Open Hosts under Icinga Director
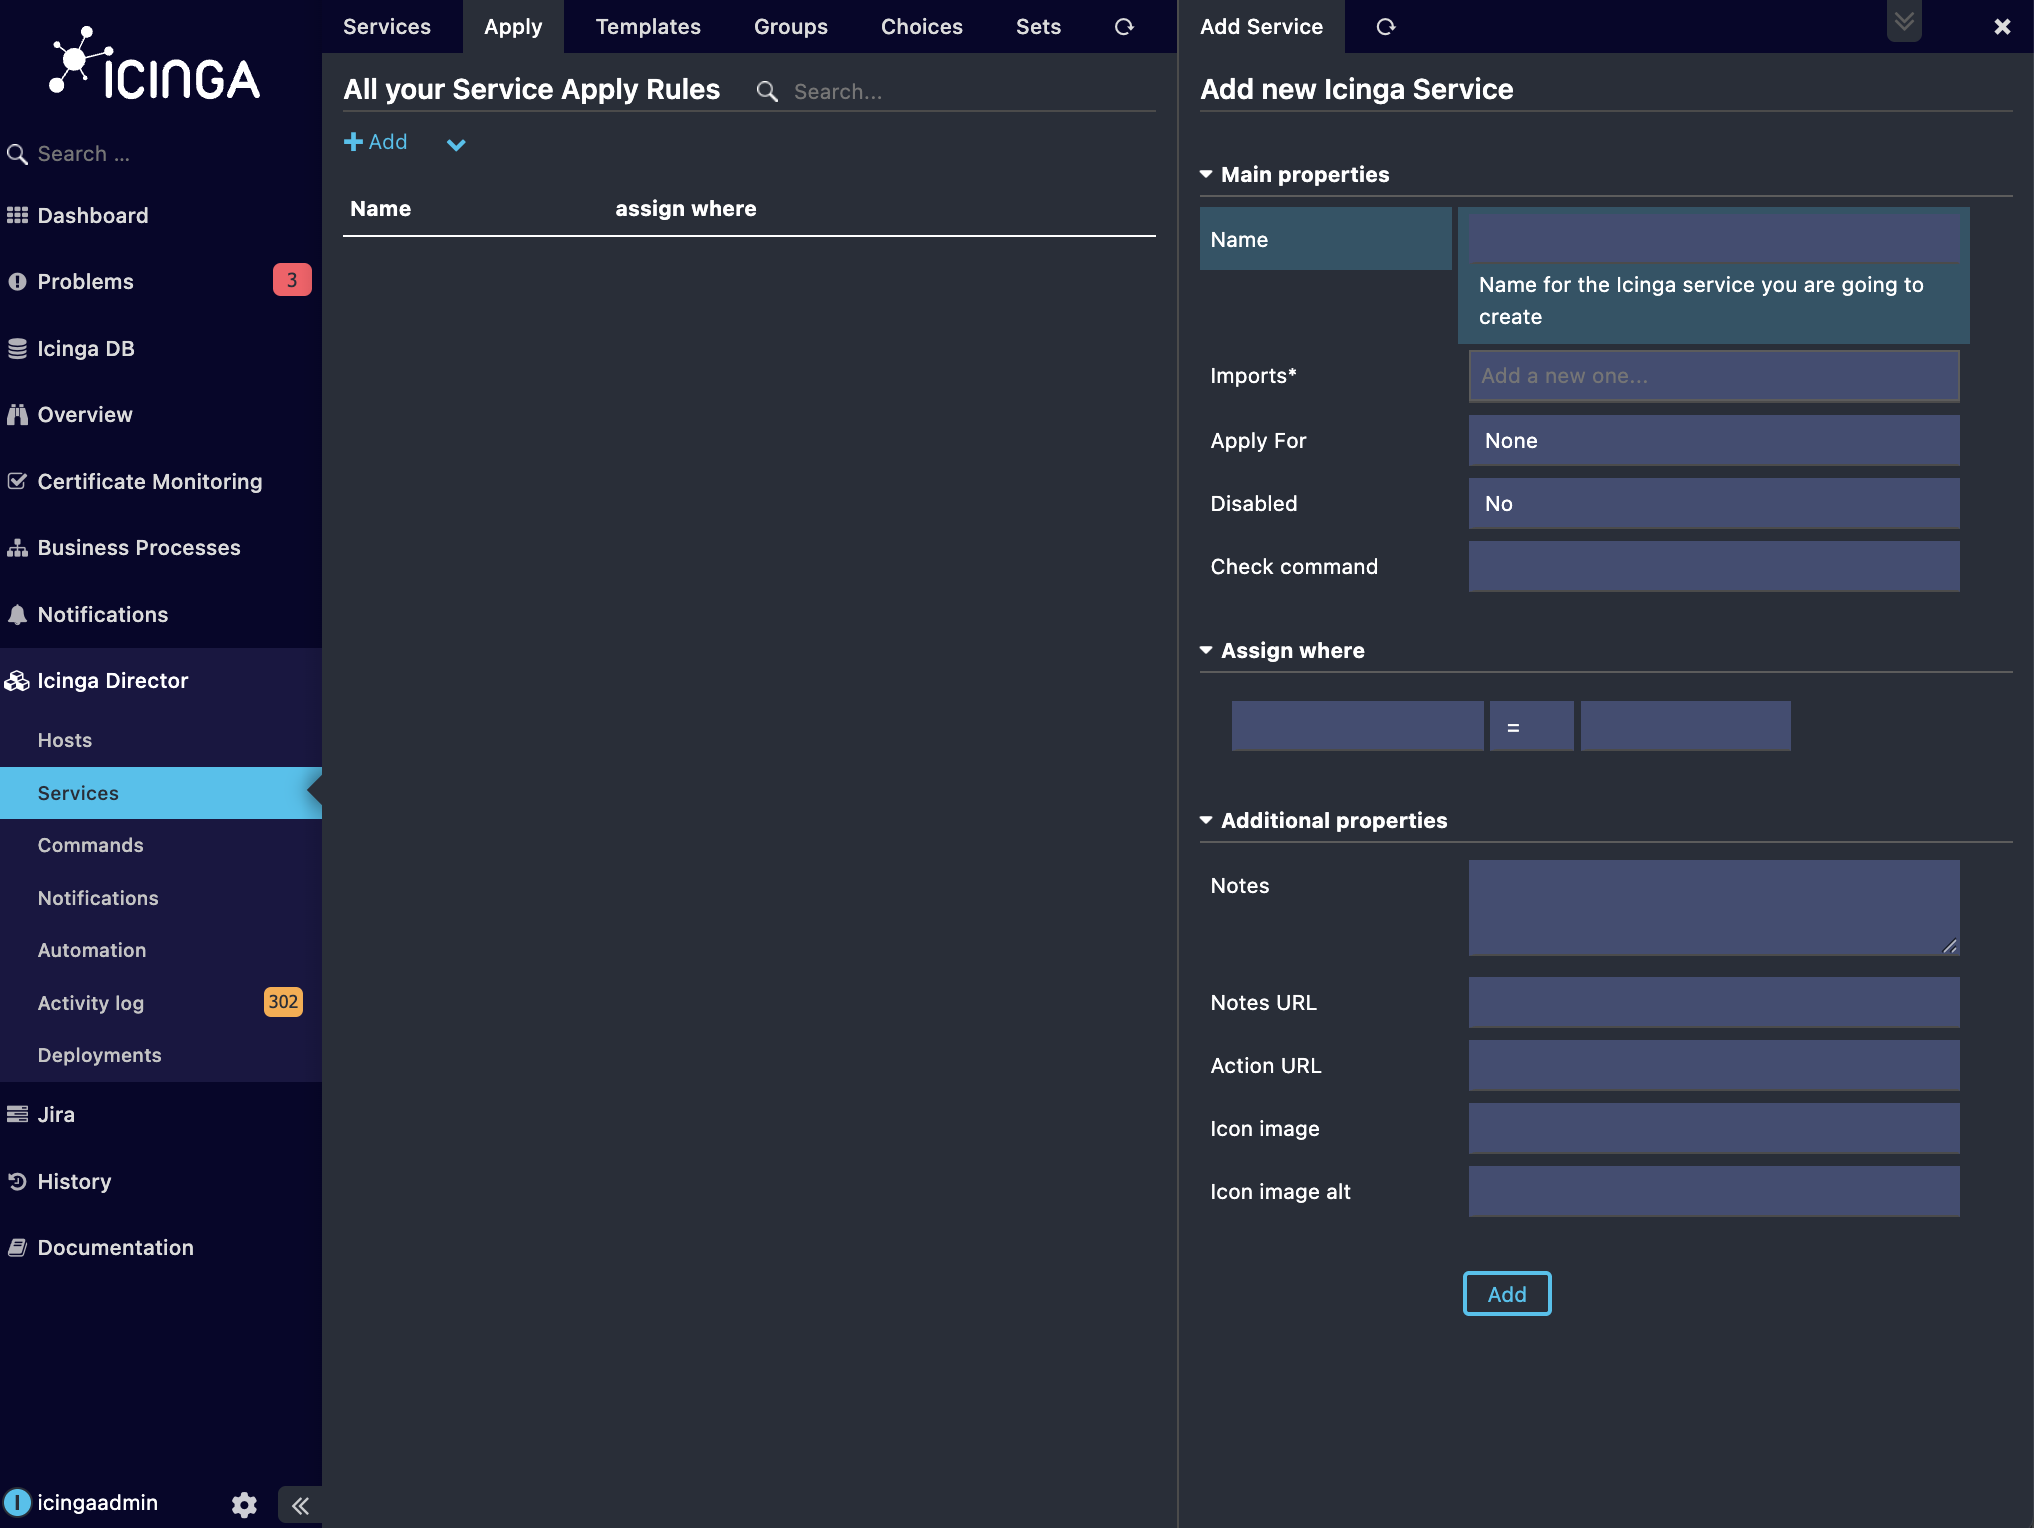This screenshot has height=1528, width=2034. point(64,740)
